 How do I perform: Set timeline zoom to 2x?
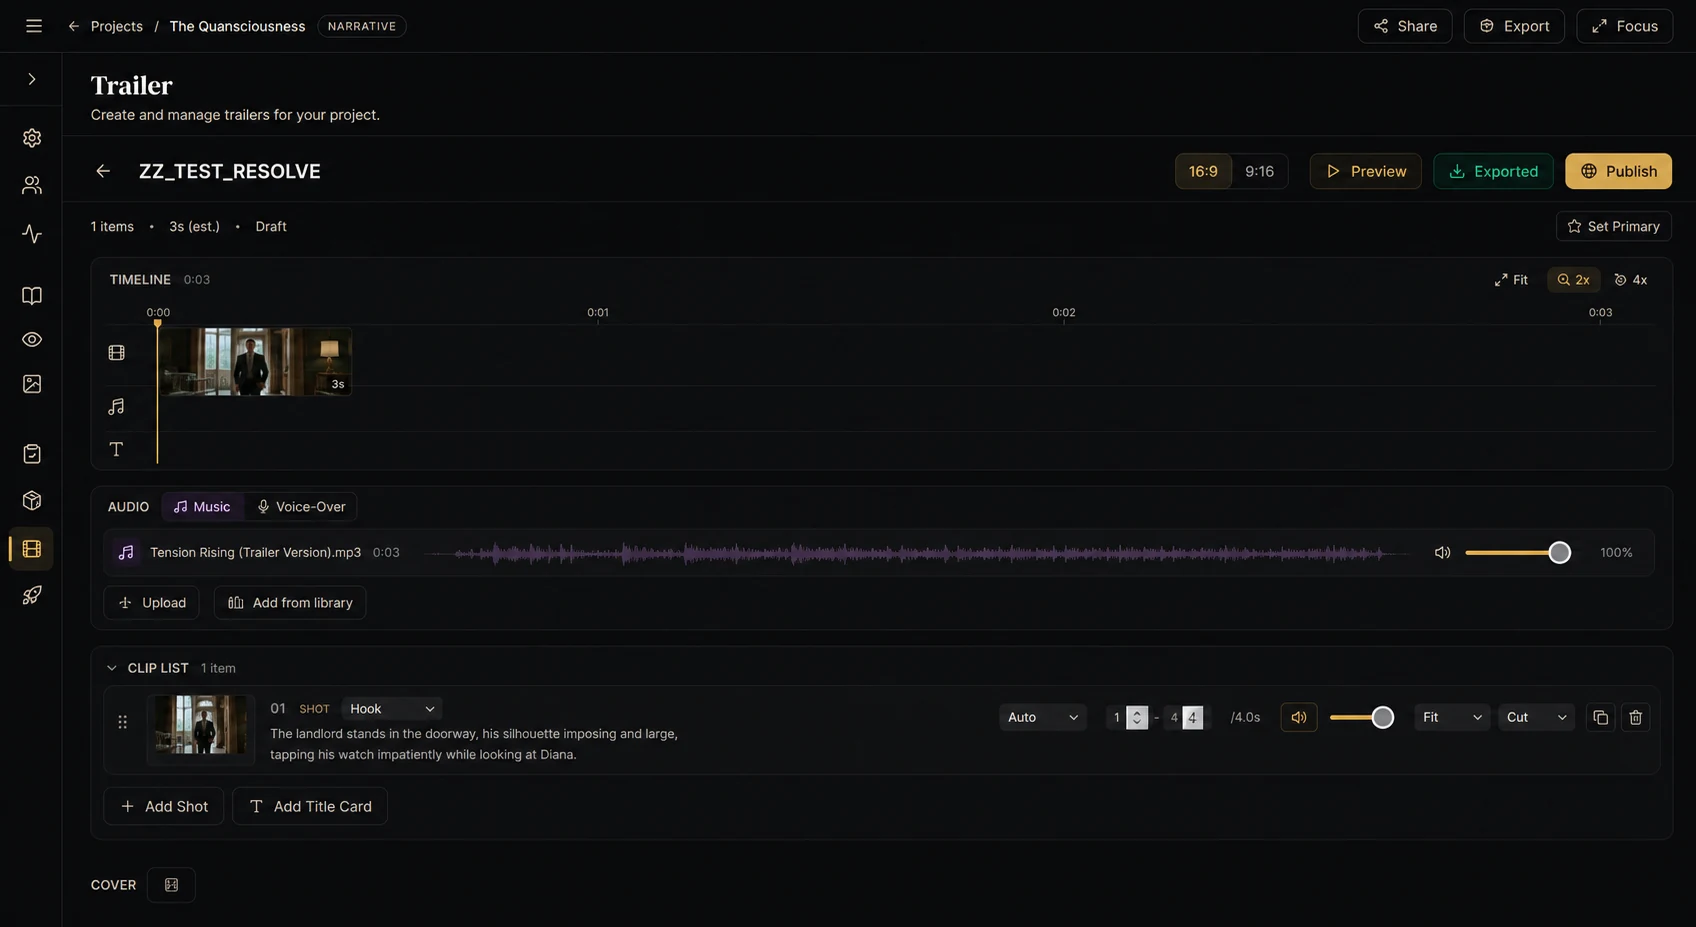(x=1573, y=280)
